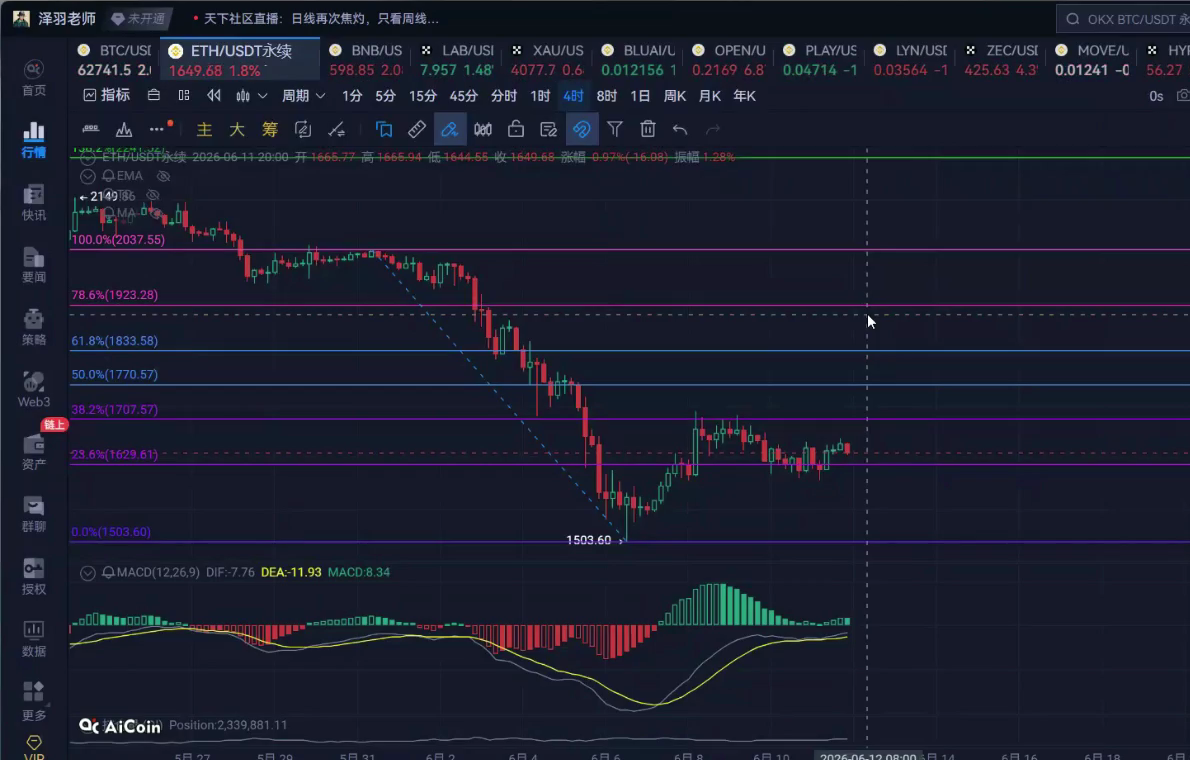Click the notes edit list icon

point(549,129)
